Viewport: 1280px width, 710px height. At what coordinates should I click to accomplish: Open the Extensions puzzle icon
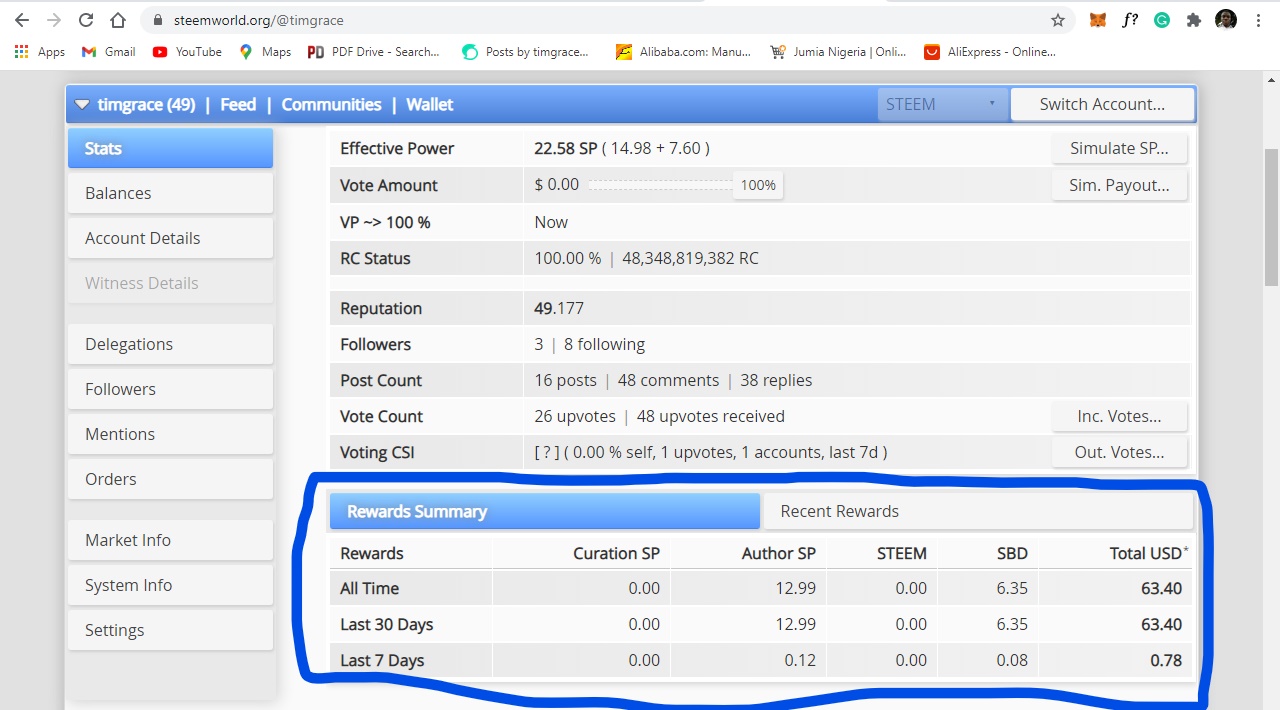1193,20
